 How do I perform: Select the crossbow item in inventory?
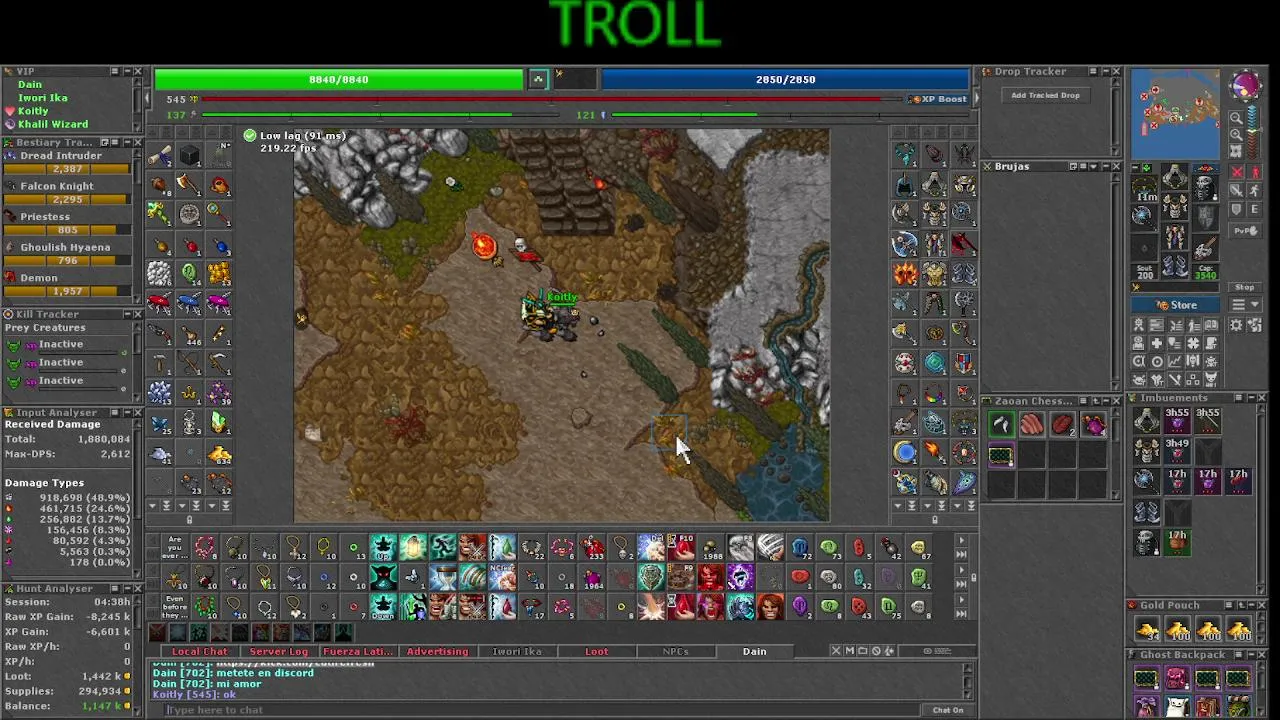pyautogui.click(x=190, y=362)
